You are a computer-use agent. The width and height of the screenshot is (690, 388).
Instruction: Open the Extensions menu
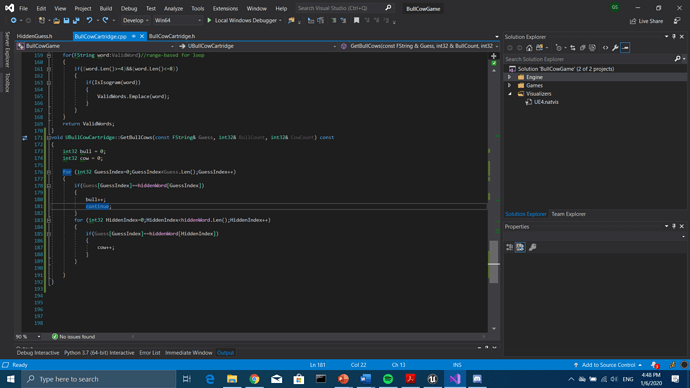[225, 8]
